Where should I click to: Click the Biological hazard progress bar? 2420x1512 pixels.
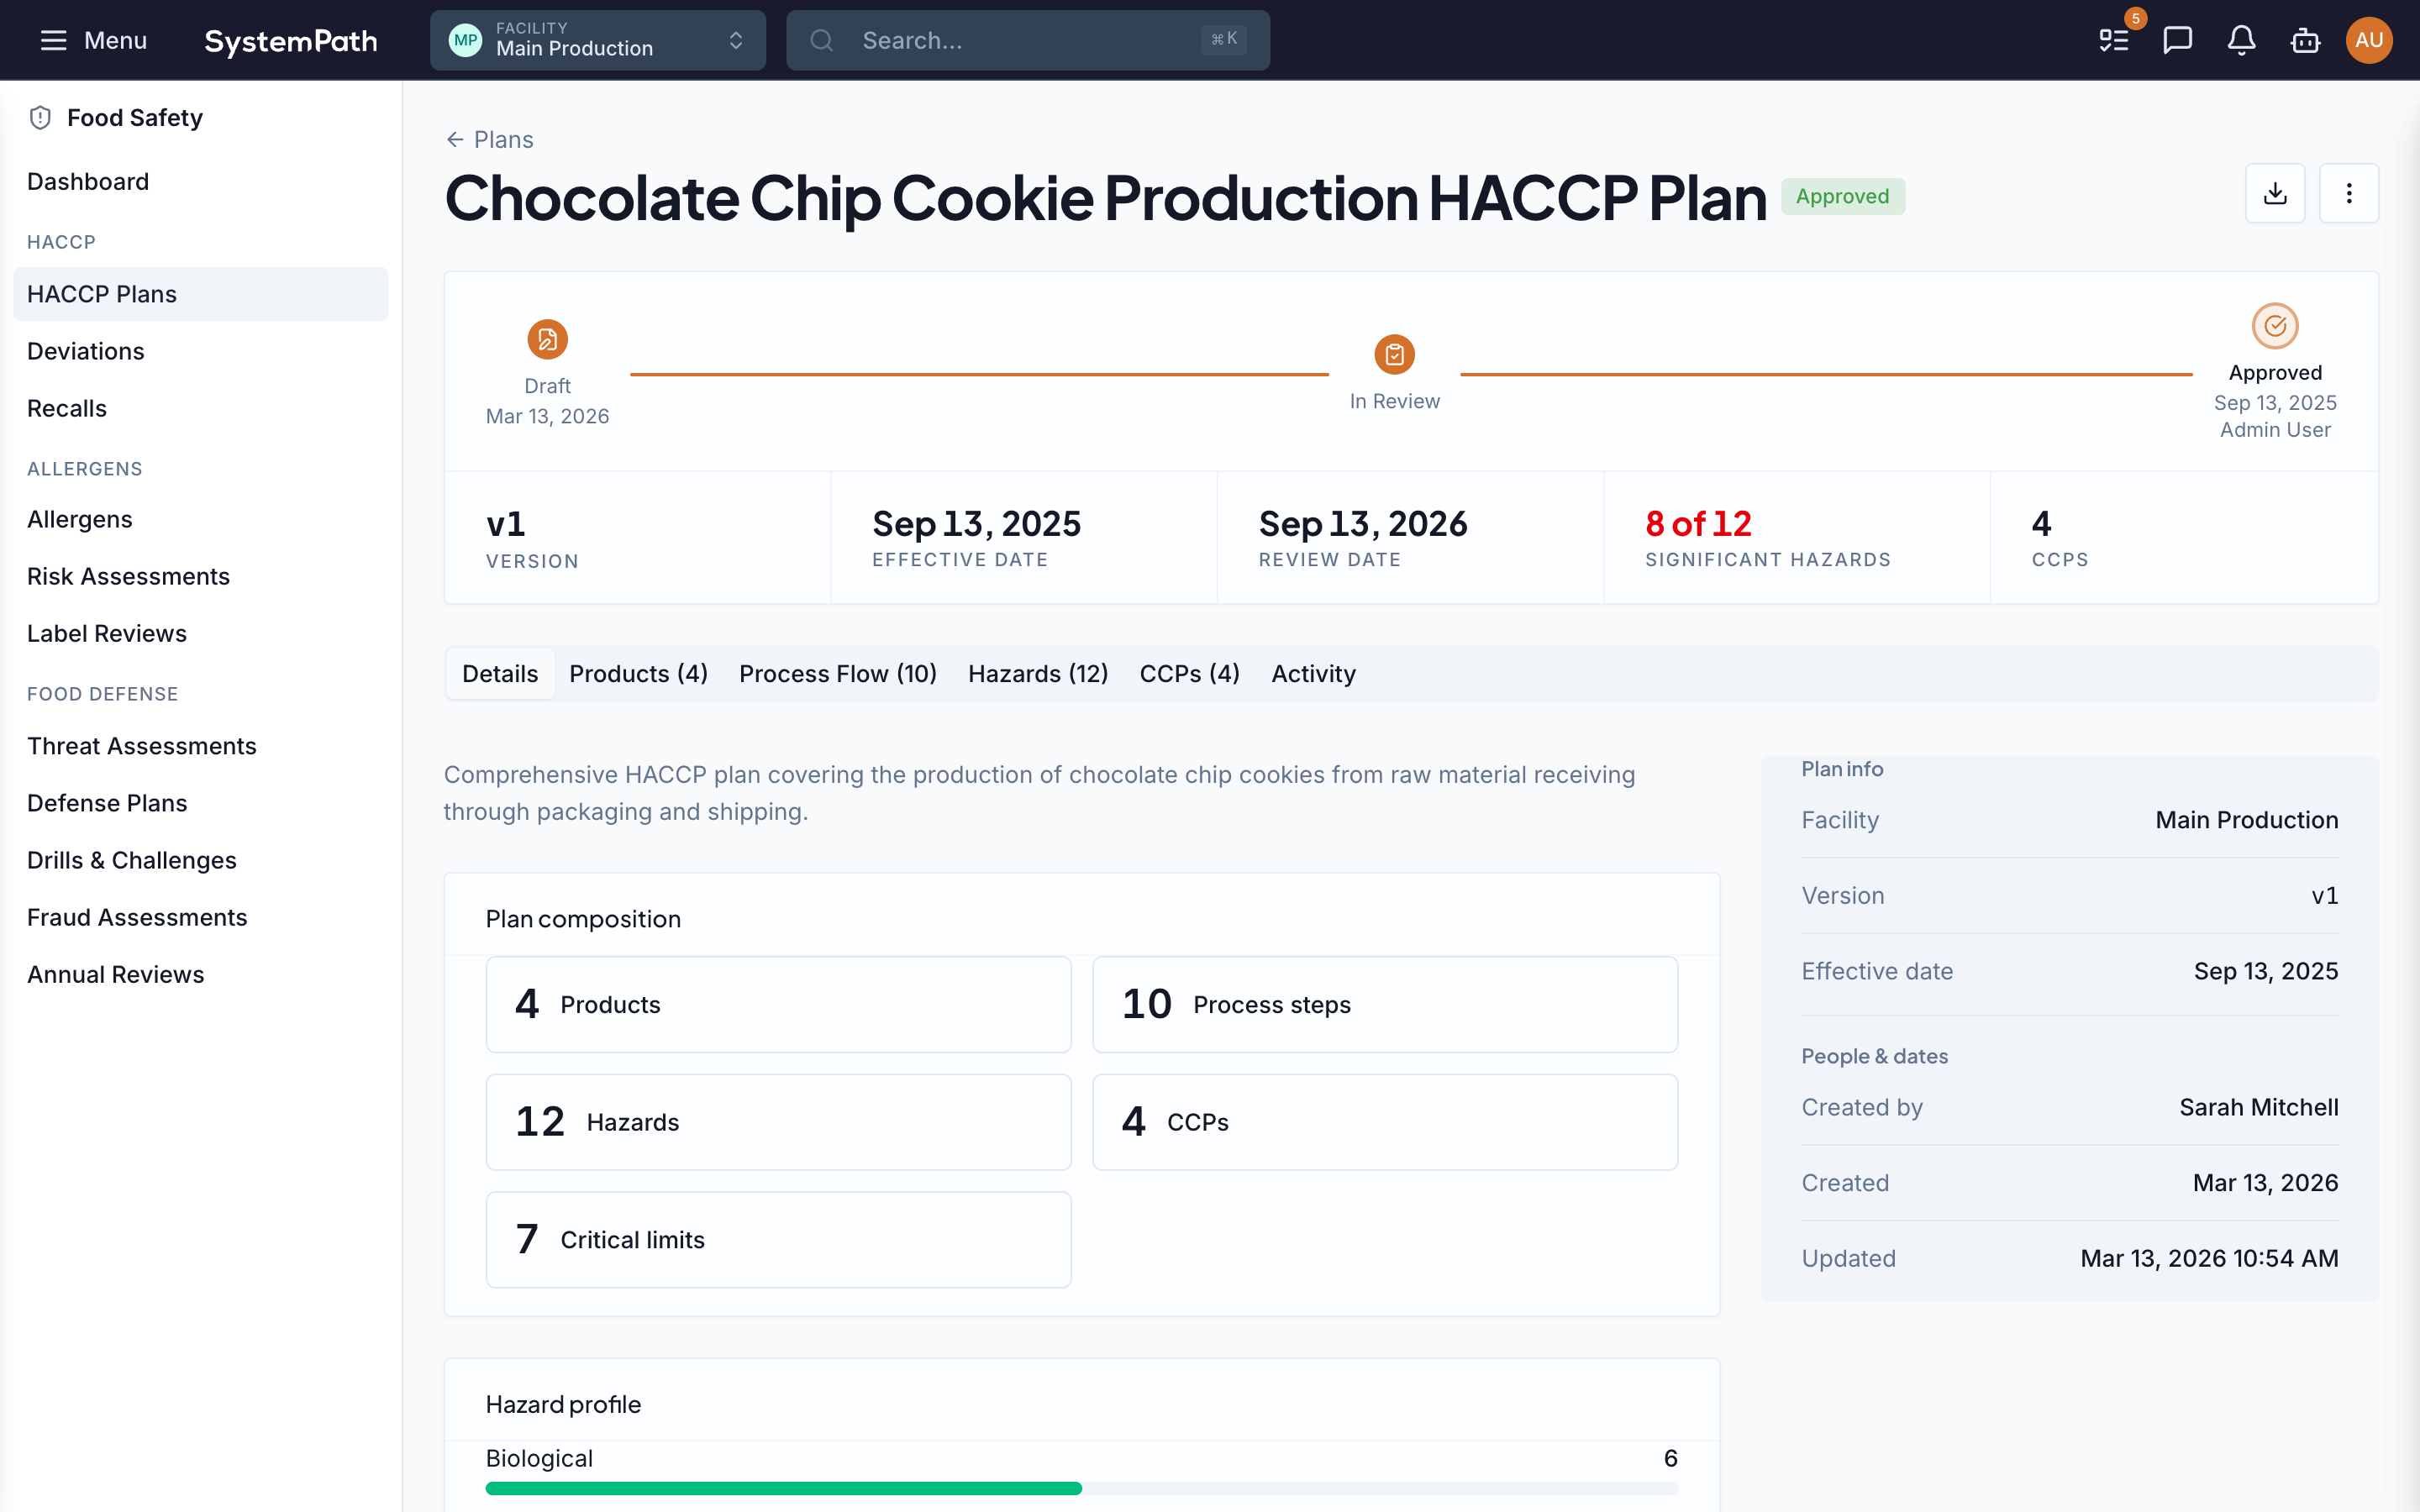click(1081, 1488)
